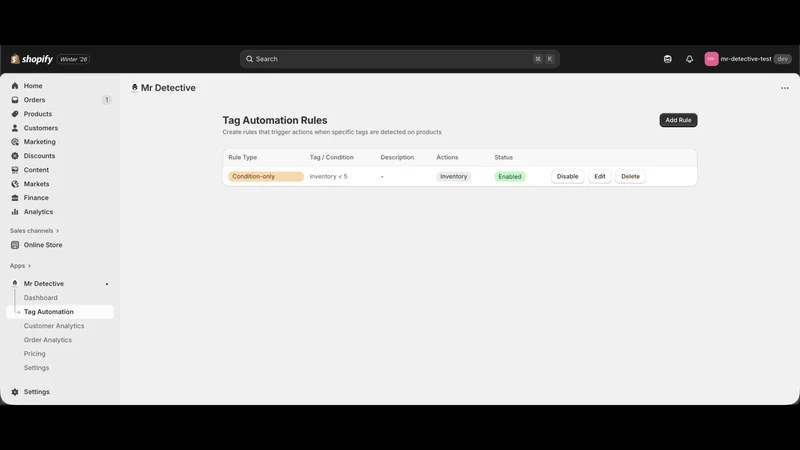This screenshot has width=800, height=450.
Task: Click the dev label badge
Action: (783, 59)
